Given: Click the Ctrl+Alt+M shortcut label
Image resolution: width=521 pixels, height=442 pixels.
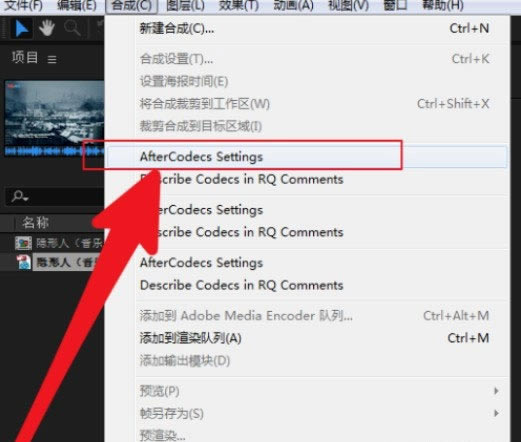Looking at the screenshot, I should click(456, 316).
